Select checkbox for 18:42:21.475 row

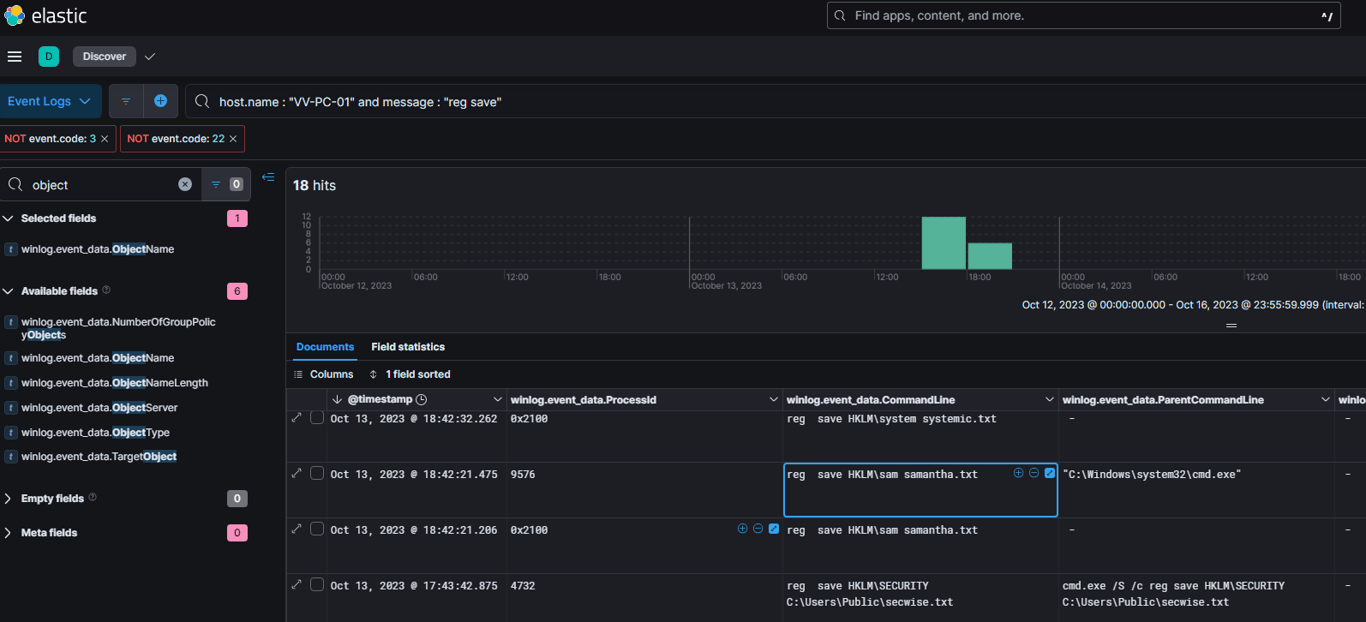click(x=317, y=474)
